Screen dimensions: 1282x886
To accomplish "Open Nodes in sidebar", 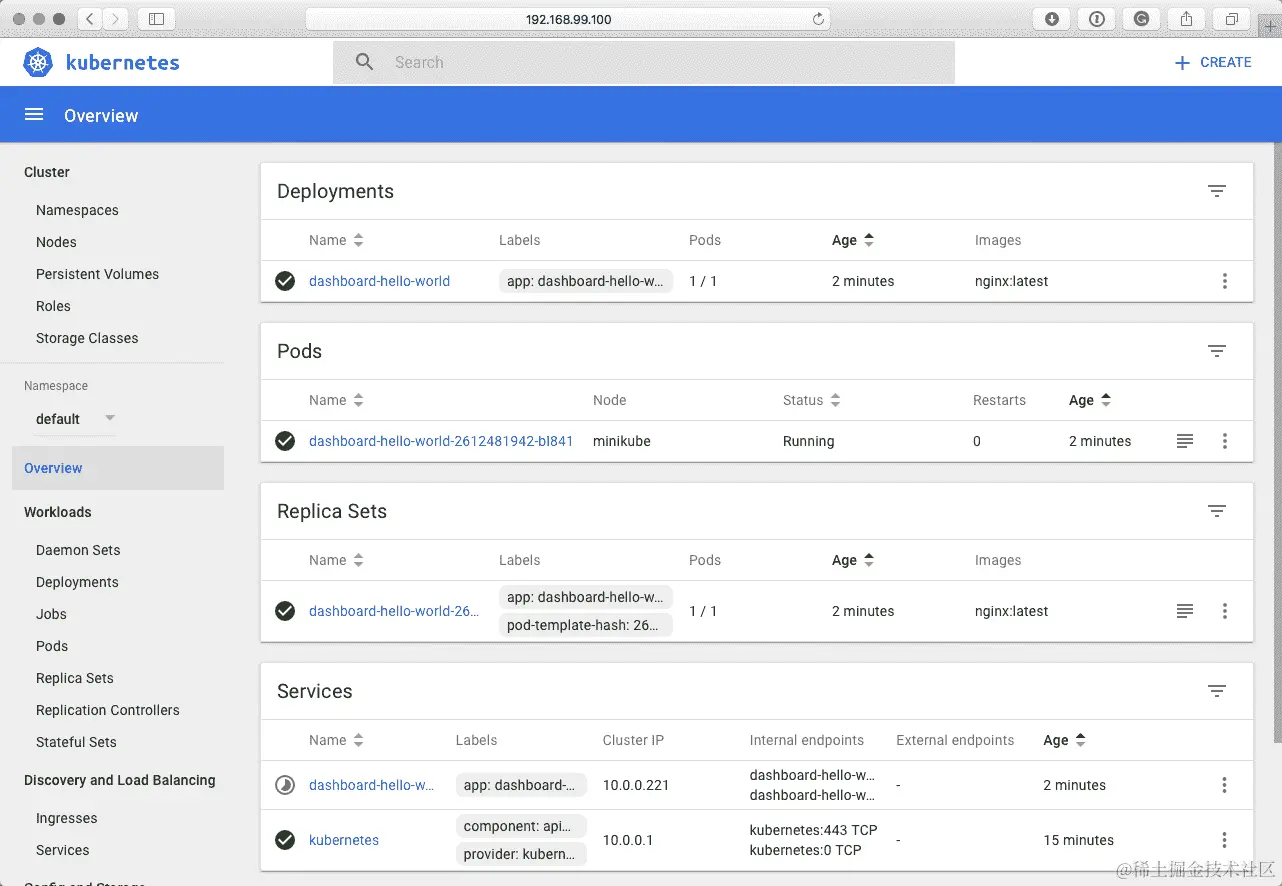I will [x=56, y=242].
